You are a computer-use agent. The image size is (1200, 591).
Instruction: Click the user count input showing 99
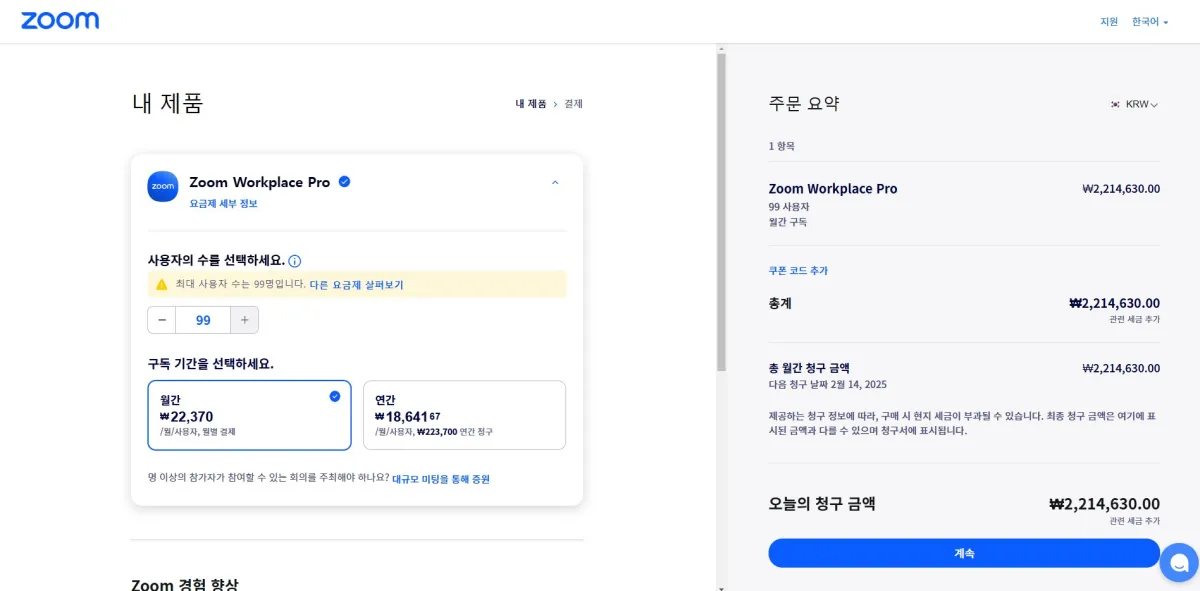(203, 319)
